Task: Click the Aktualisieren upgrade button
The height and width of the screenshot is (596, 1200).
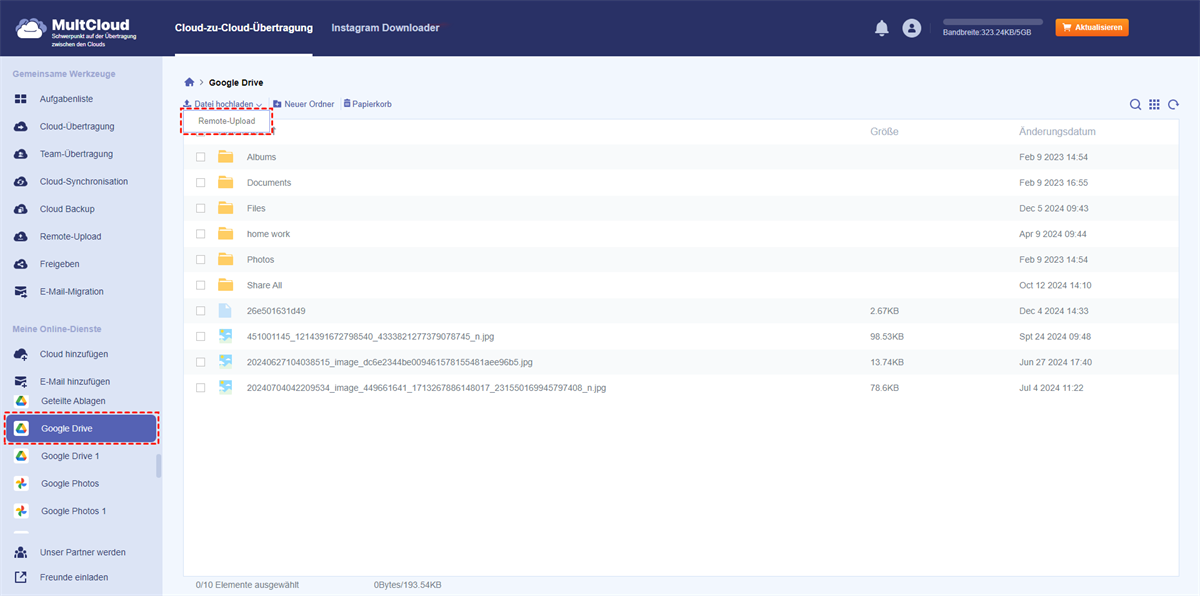Action: (1092, 28)
